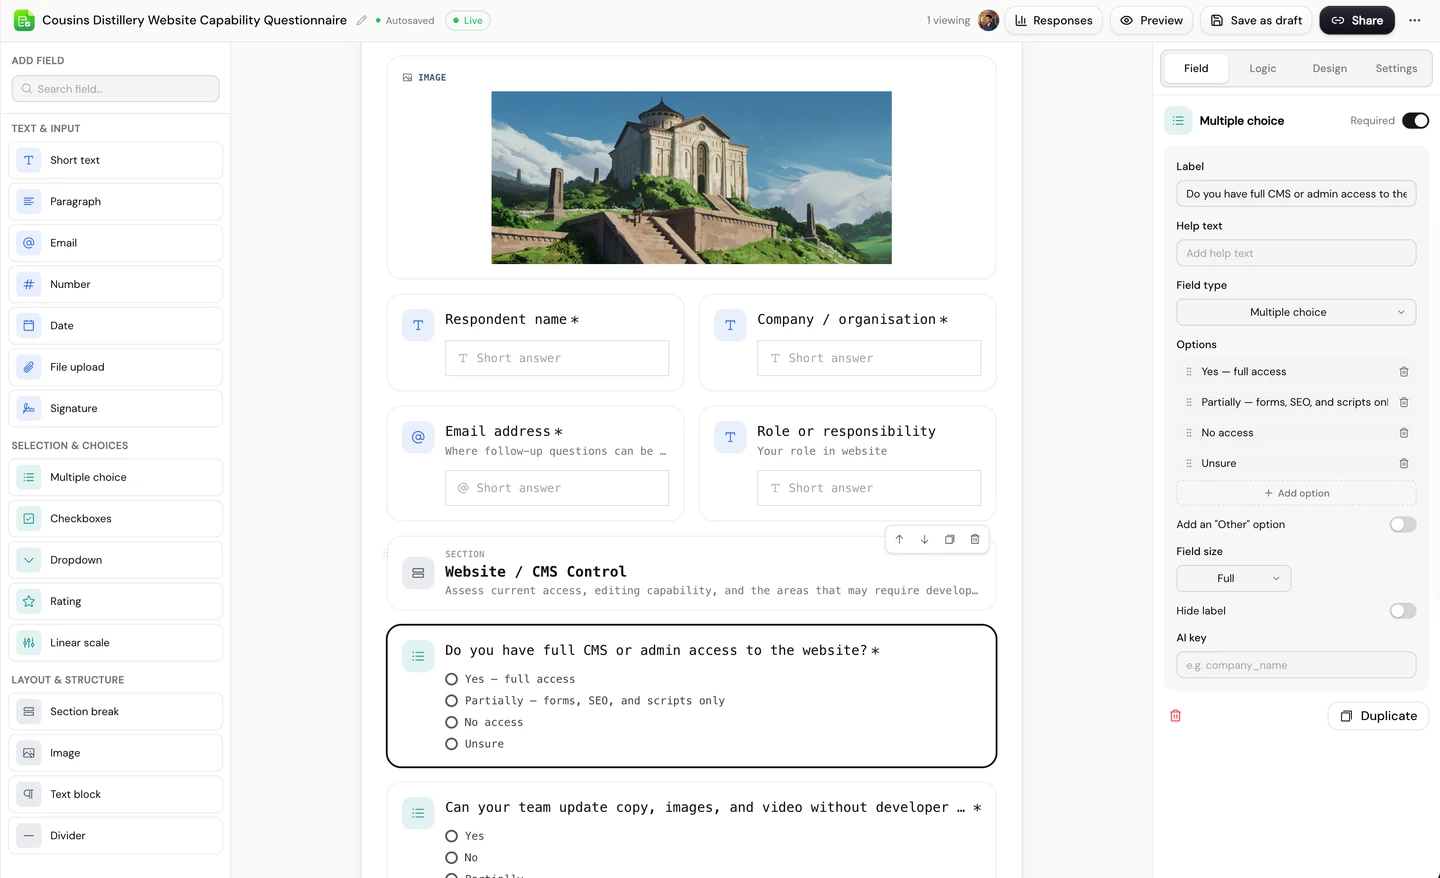Add a Number field
This screenshot has width=1440, height=878.
click(x=116, y=284)
